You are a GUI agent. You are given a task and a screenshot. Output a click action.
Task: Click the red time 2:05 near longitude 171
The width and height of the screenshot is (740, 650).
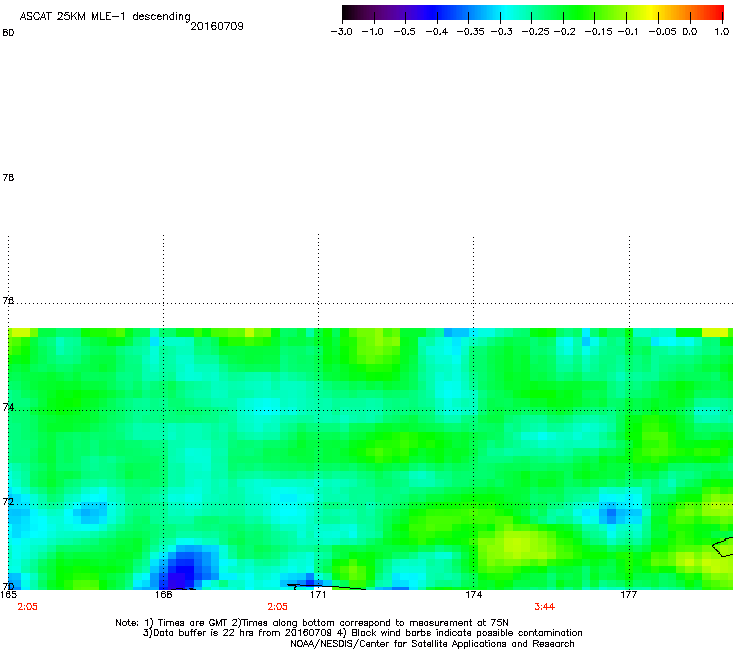pos(278,607)
